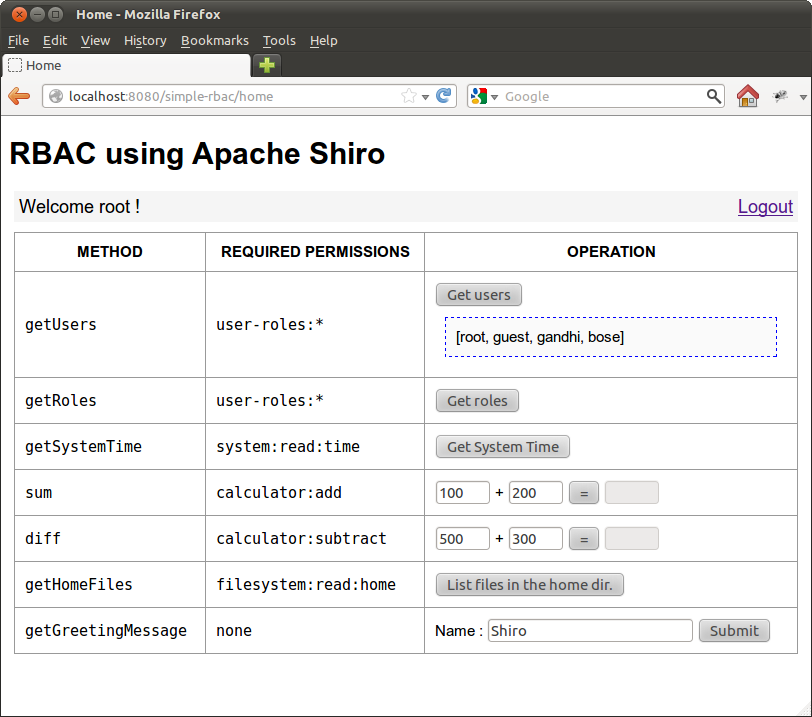Viewport: 812px width, 717px height.
Task: Focus the Name field containing Shiro
Action: [590, 631]
